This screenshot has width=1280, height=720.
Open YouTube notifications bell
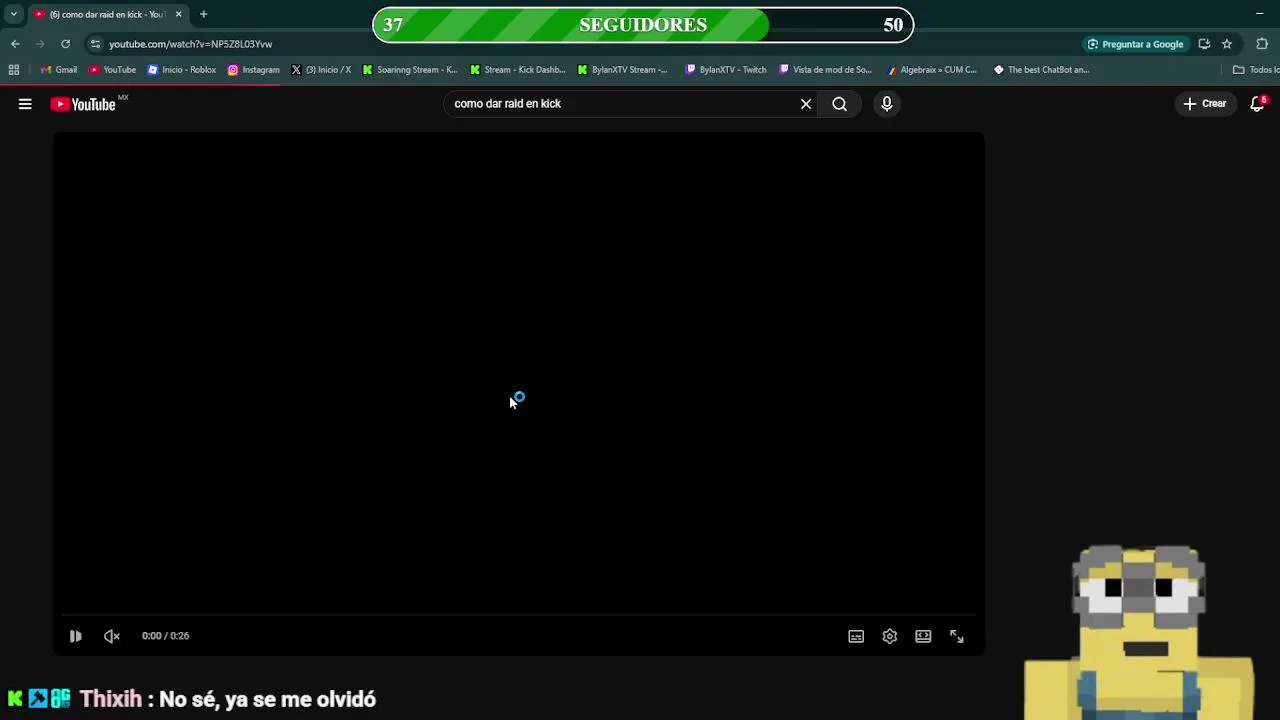[1258, 104]
